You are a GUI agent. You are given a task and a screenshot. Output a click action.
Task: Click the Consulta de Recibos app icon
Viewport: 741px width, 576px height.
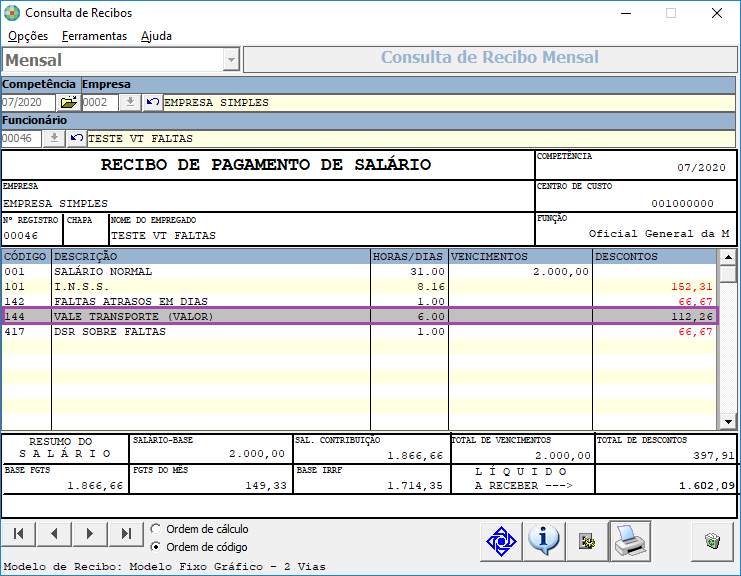(x=12, y=13)
